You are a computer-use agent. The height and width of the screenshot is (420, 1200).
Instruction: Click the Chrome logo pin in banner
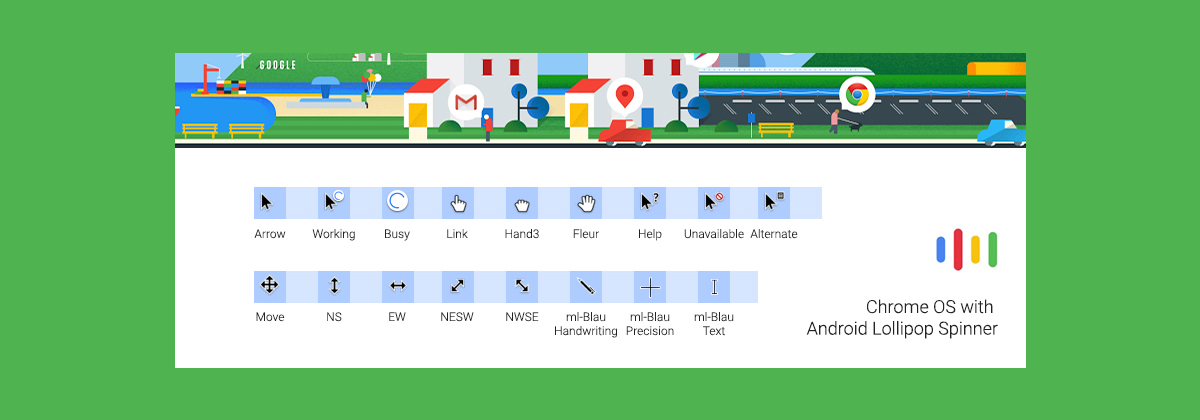pyautogui.click(x=856, y=97)
